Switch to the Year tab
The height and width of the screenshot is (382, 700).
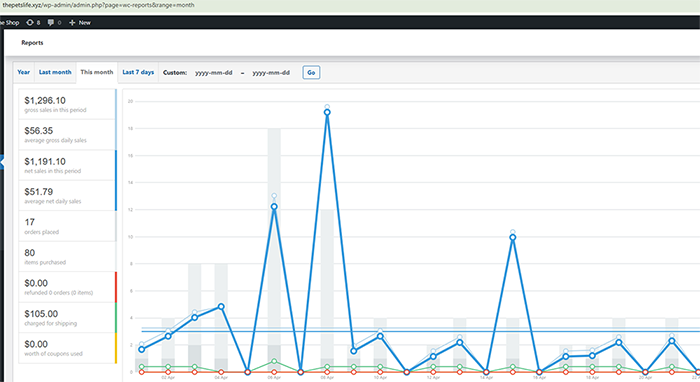pyautogui.click(x=24, y=72)
